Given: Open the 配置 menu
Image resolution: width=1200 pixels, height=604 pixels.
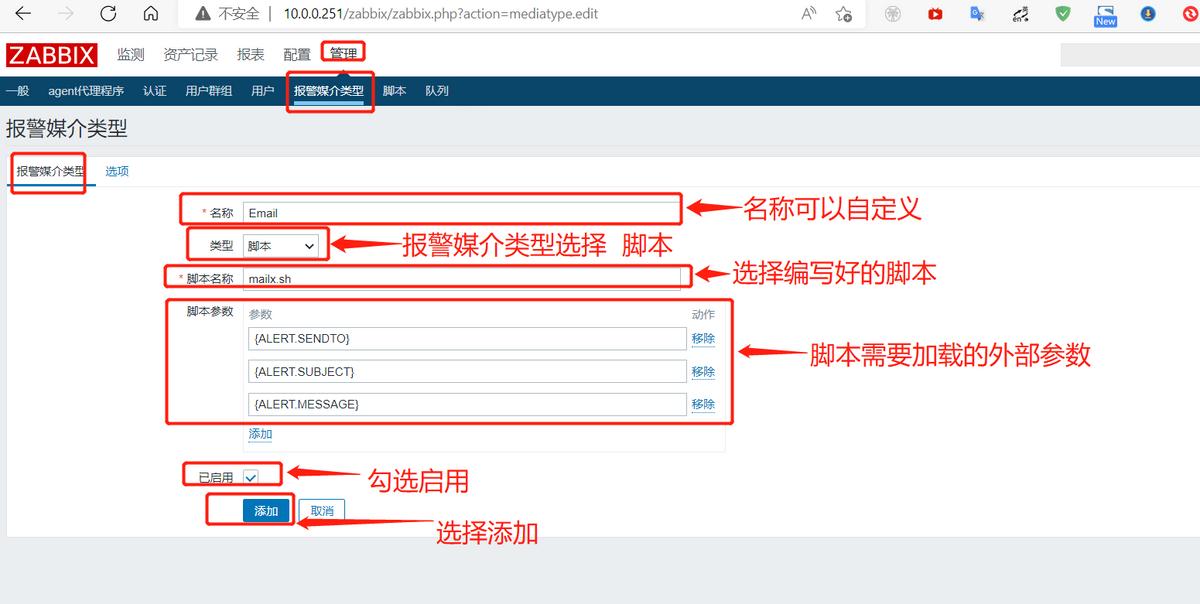Looking at the screenshot, I should pyautogui.click(x=296, y=55).
